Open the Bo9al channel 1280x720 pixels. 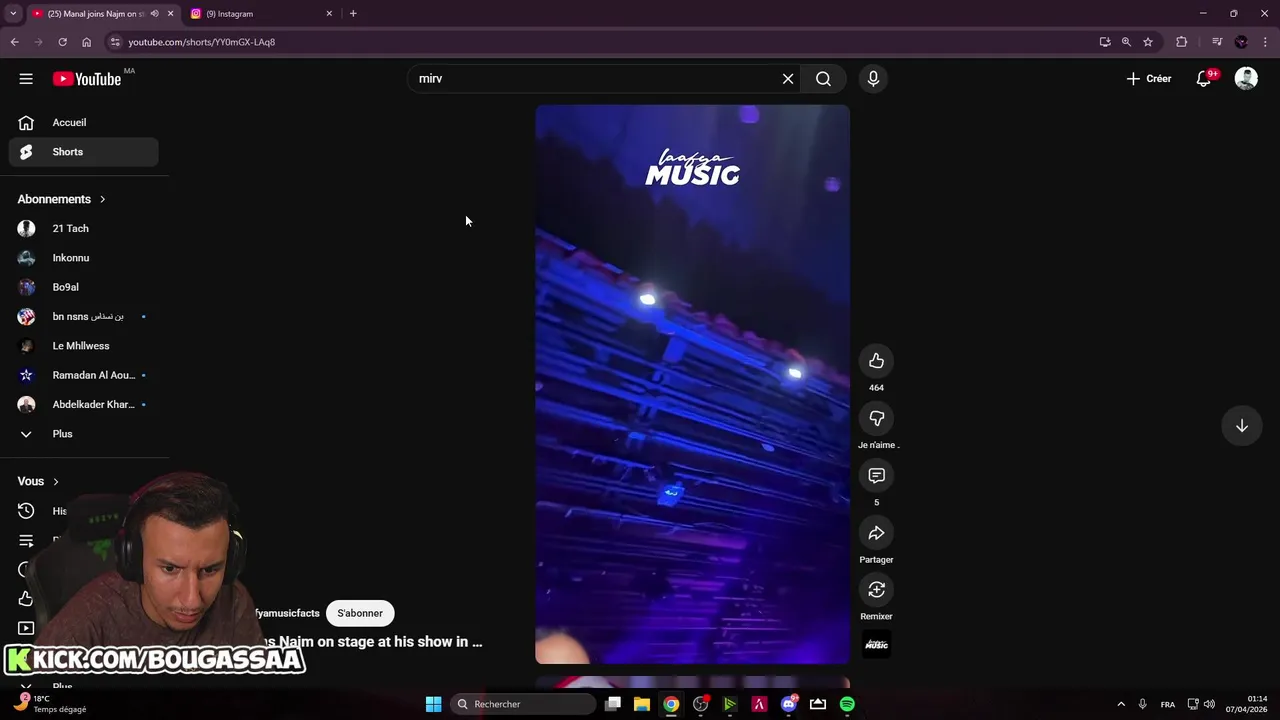coord(84,287)
